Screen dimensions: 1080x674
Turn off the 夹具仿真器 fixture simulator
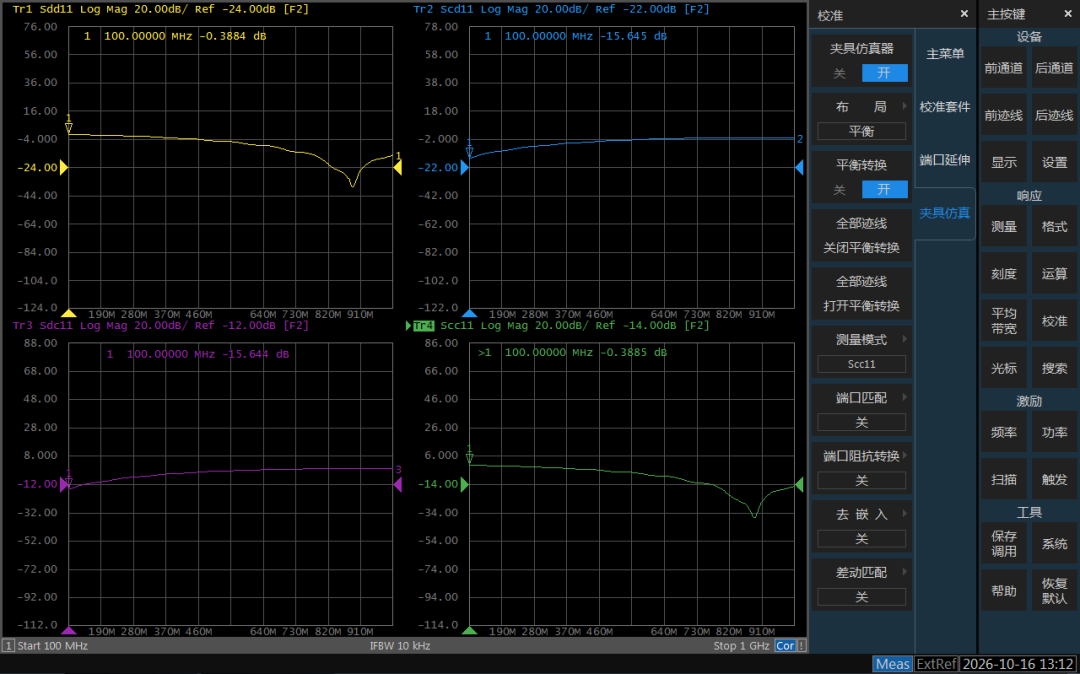point(839,73)
